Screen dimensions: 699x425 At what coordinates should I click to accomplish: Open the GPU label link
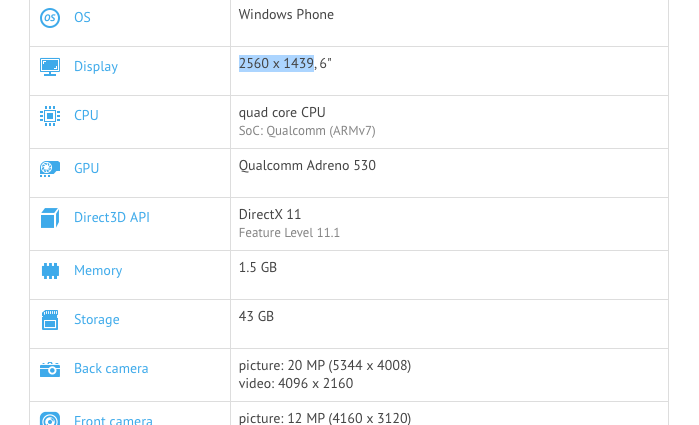click(x=87, y=168)
